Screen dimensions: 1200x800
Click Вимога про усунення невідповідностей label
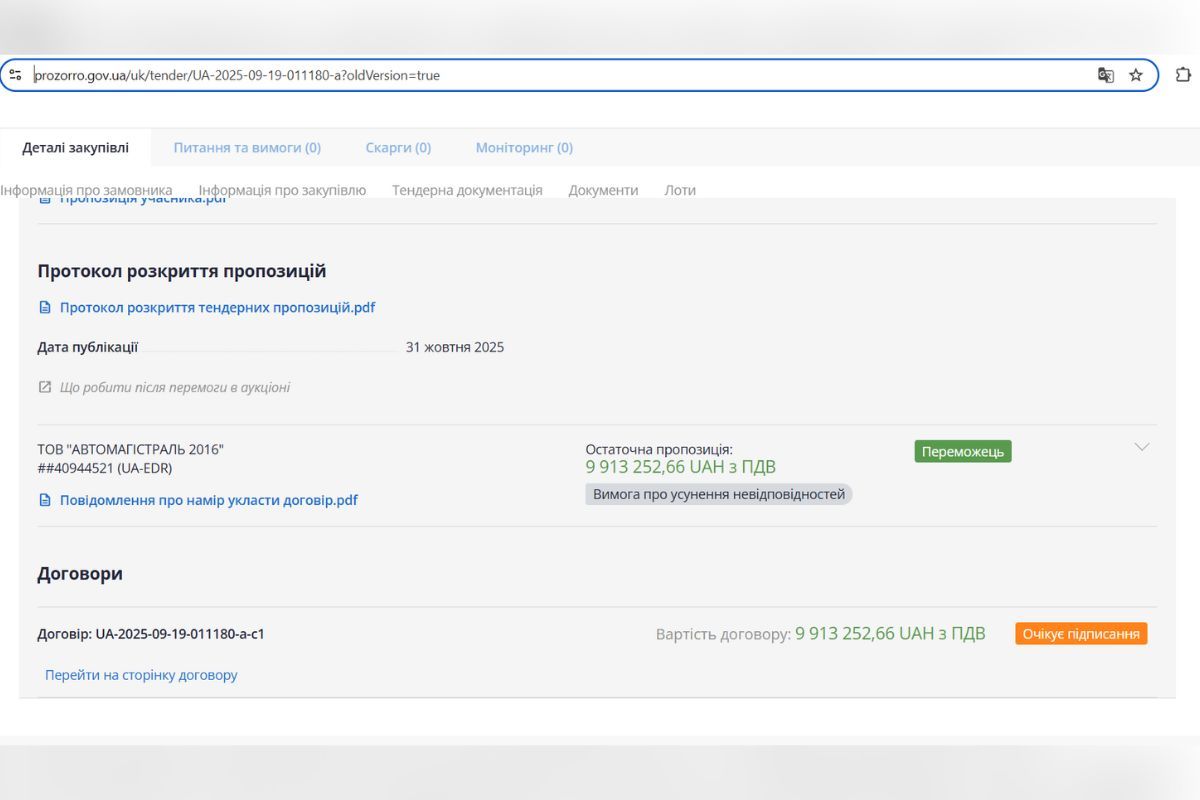(x=718, y=494)
